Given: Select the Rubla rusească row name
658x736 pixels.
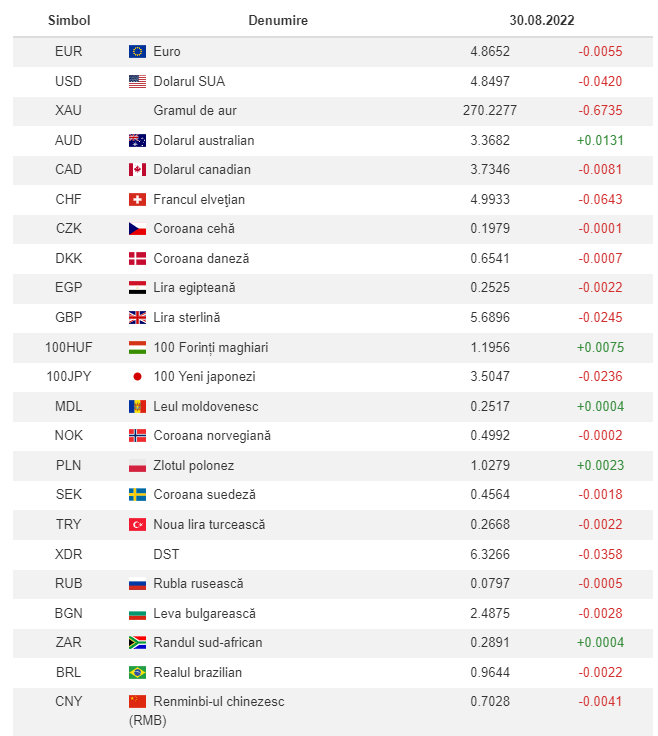Looking at the screenshot, I should click(198, 583).
